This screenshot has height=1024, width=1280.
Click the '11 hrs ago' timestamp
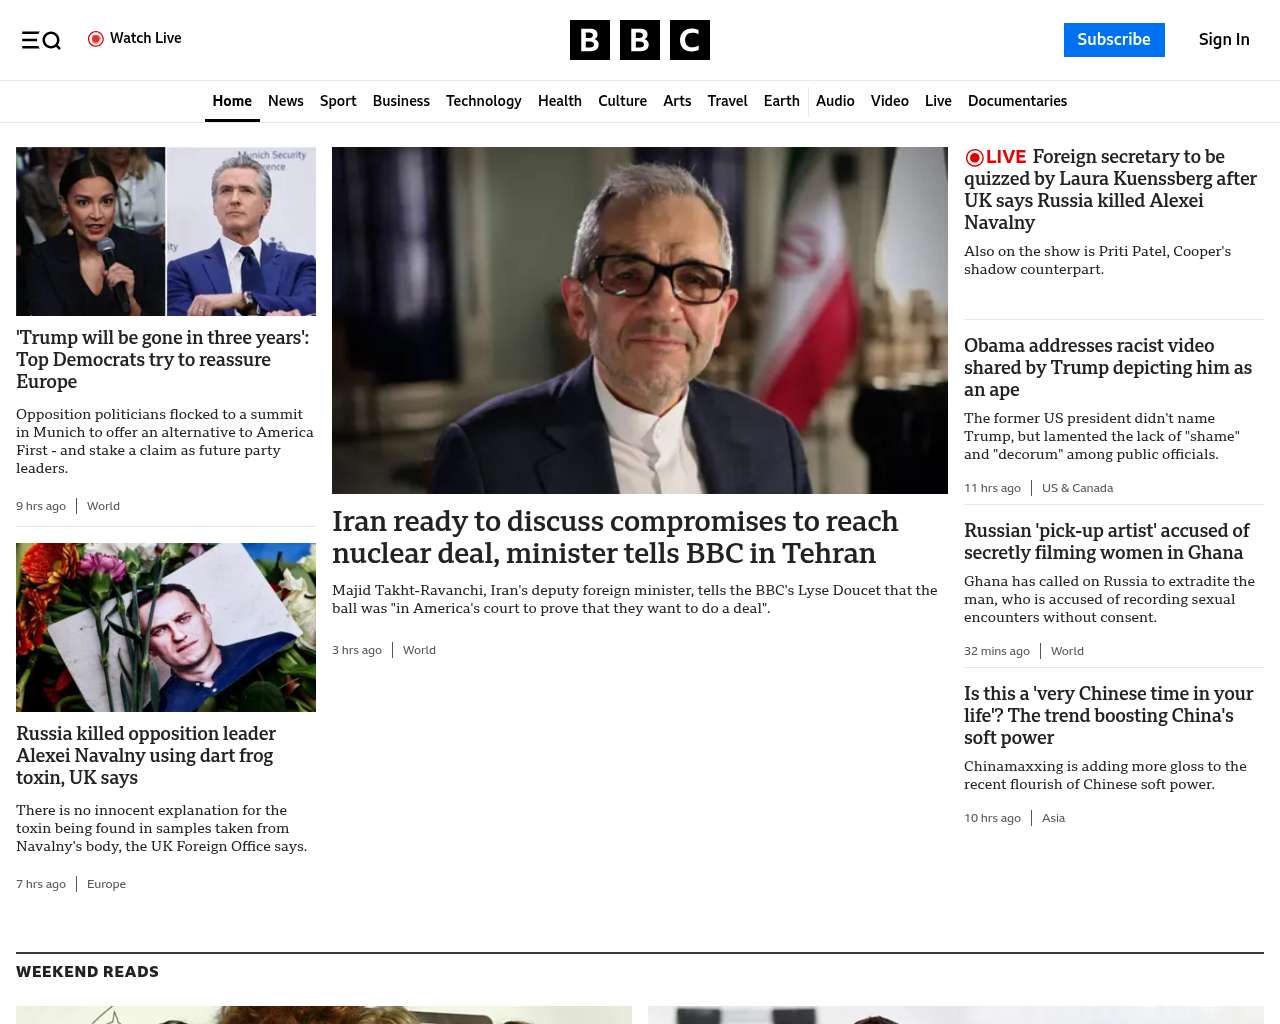(992, 488)
